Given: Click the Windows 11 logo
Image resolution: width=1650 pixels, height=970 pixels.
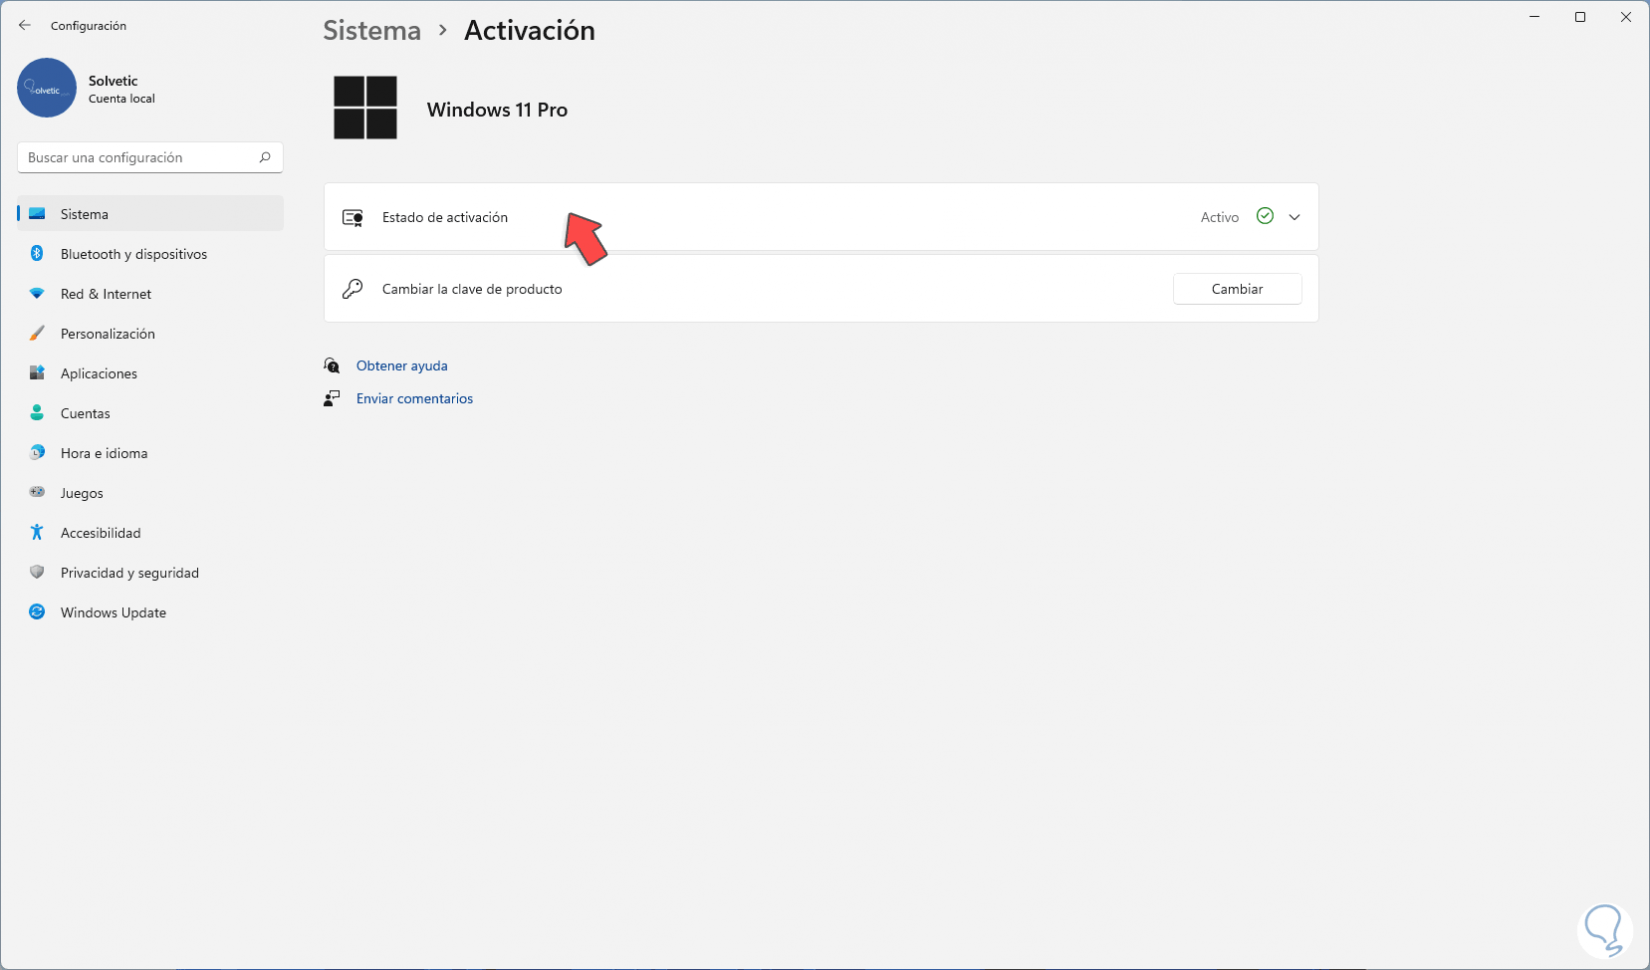Looking at the screenshot, I should 365,108.
